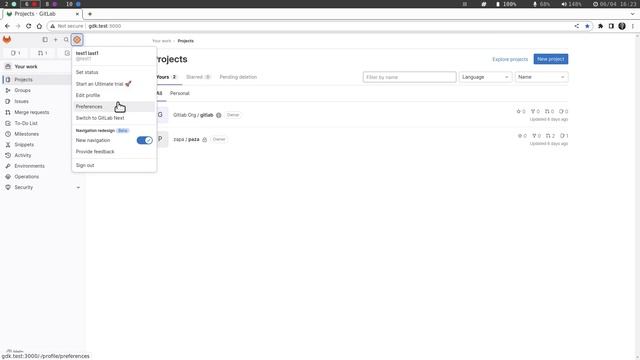Click the Snippets scissors icon

[x=8, y=144]
